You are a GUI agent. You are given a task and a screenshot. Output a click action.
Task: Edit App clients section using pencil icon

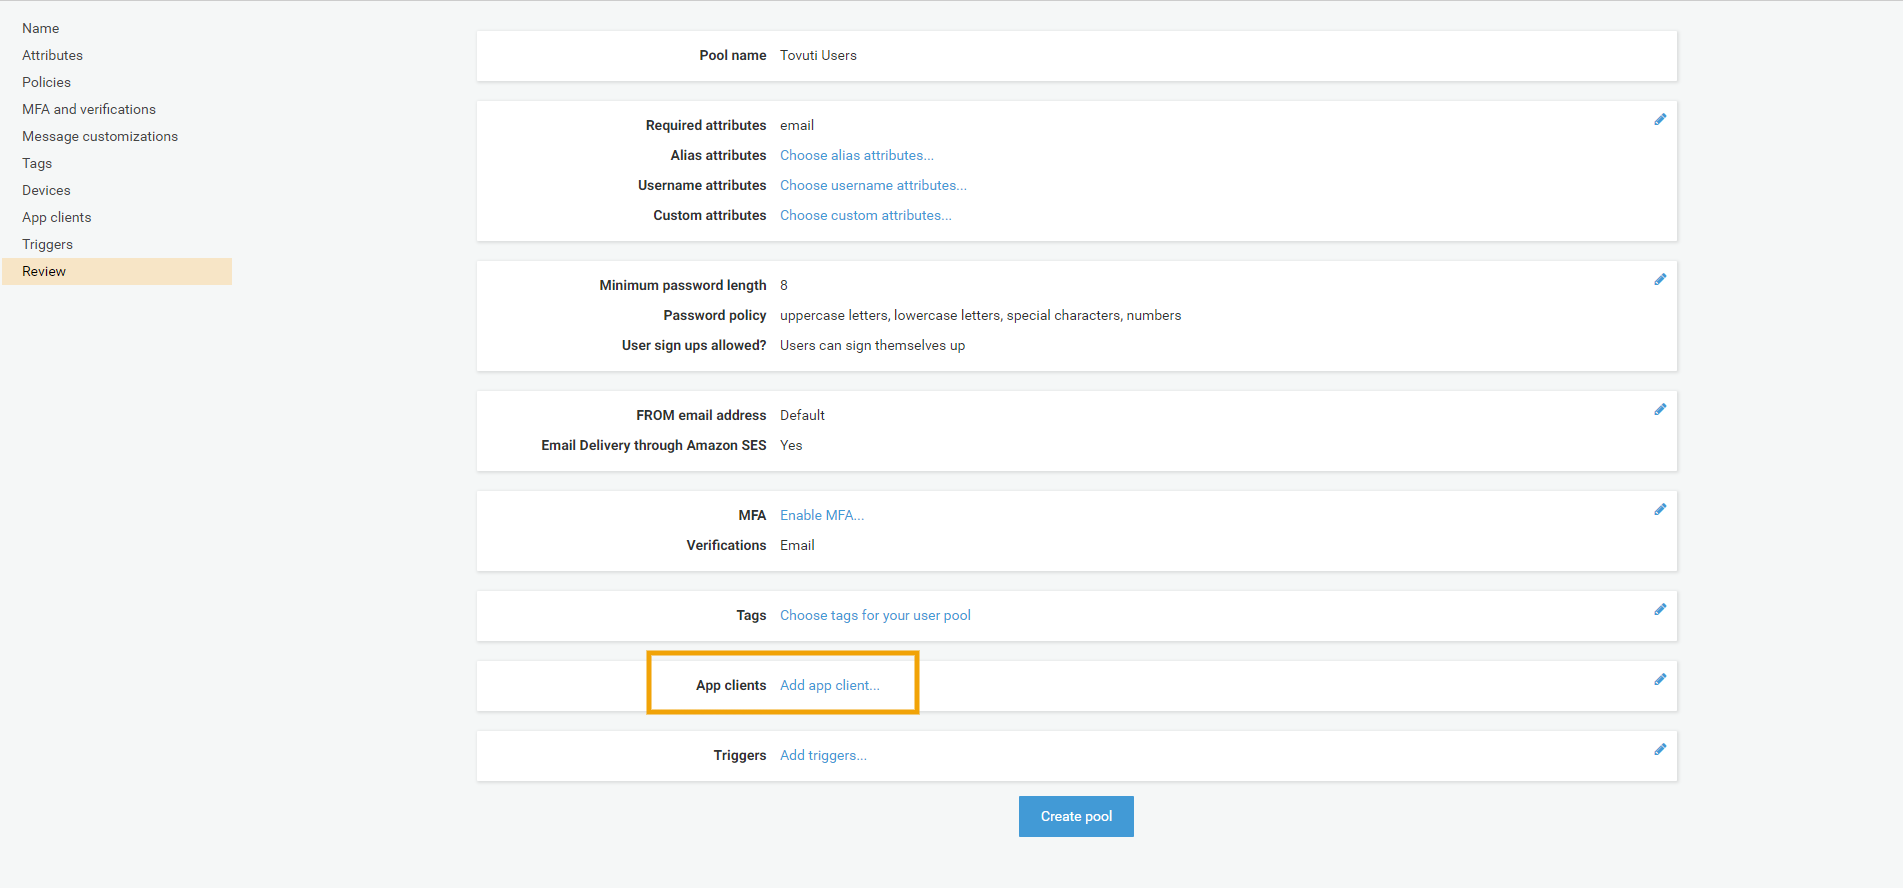1659,680
